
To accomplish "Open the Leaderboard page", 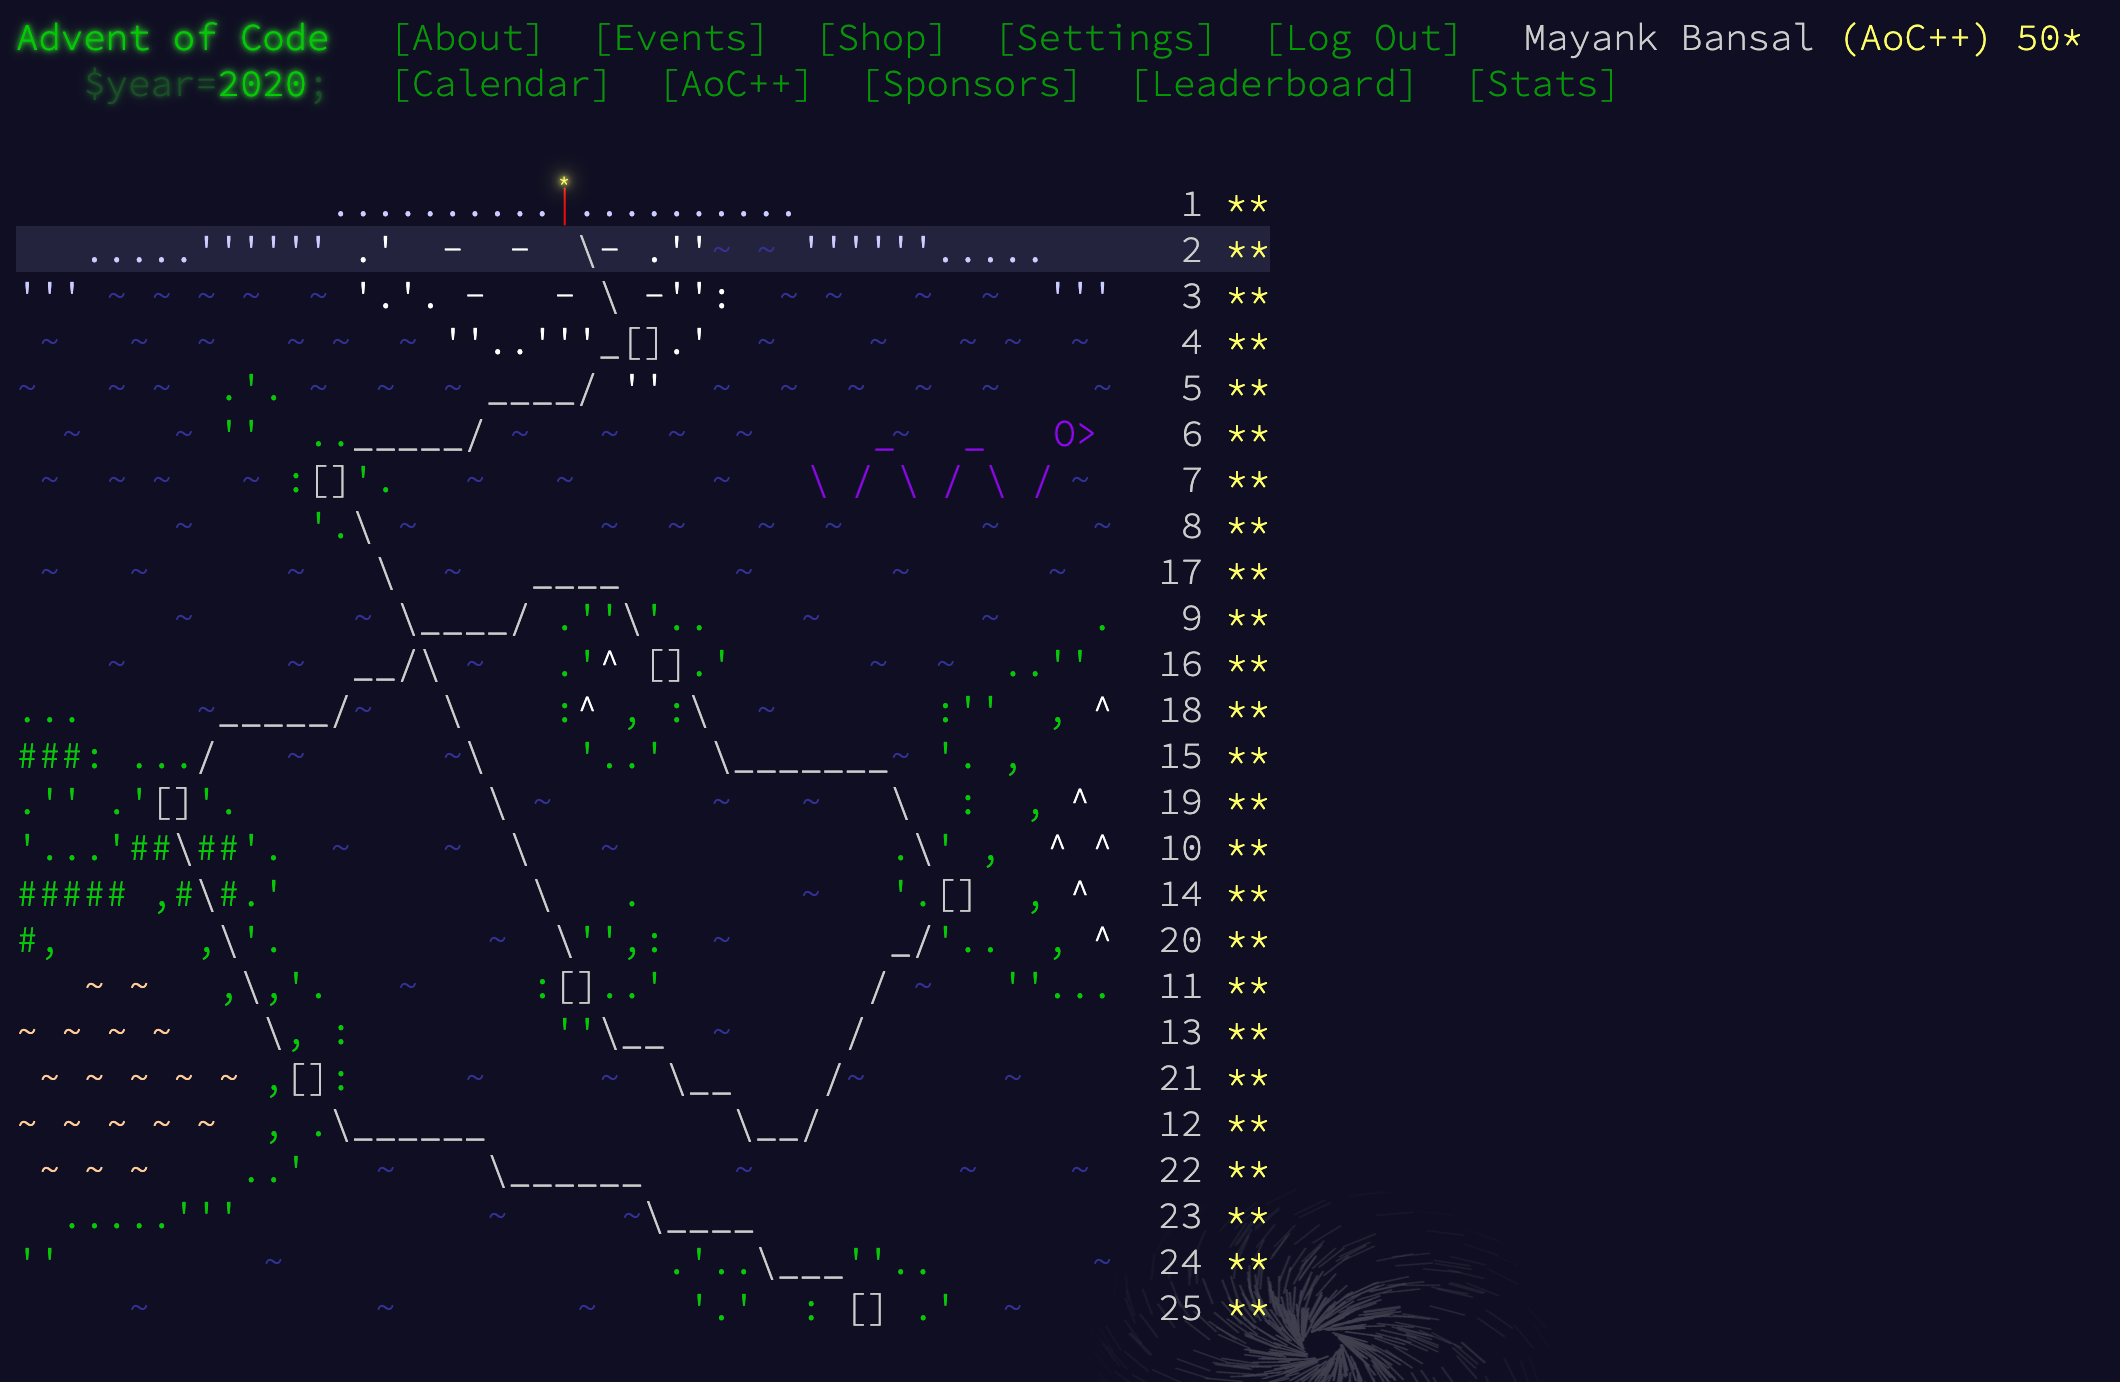I will pos(1273,84).
